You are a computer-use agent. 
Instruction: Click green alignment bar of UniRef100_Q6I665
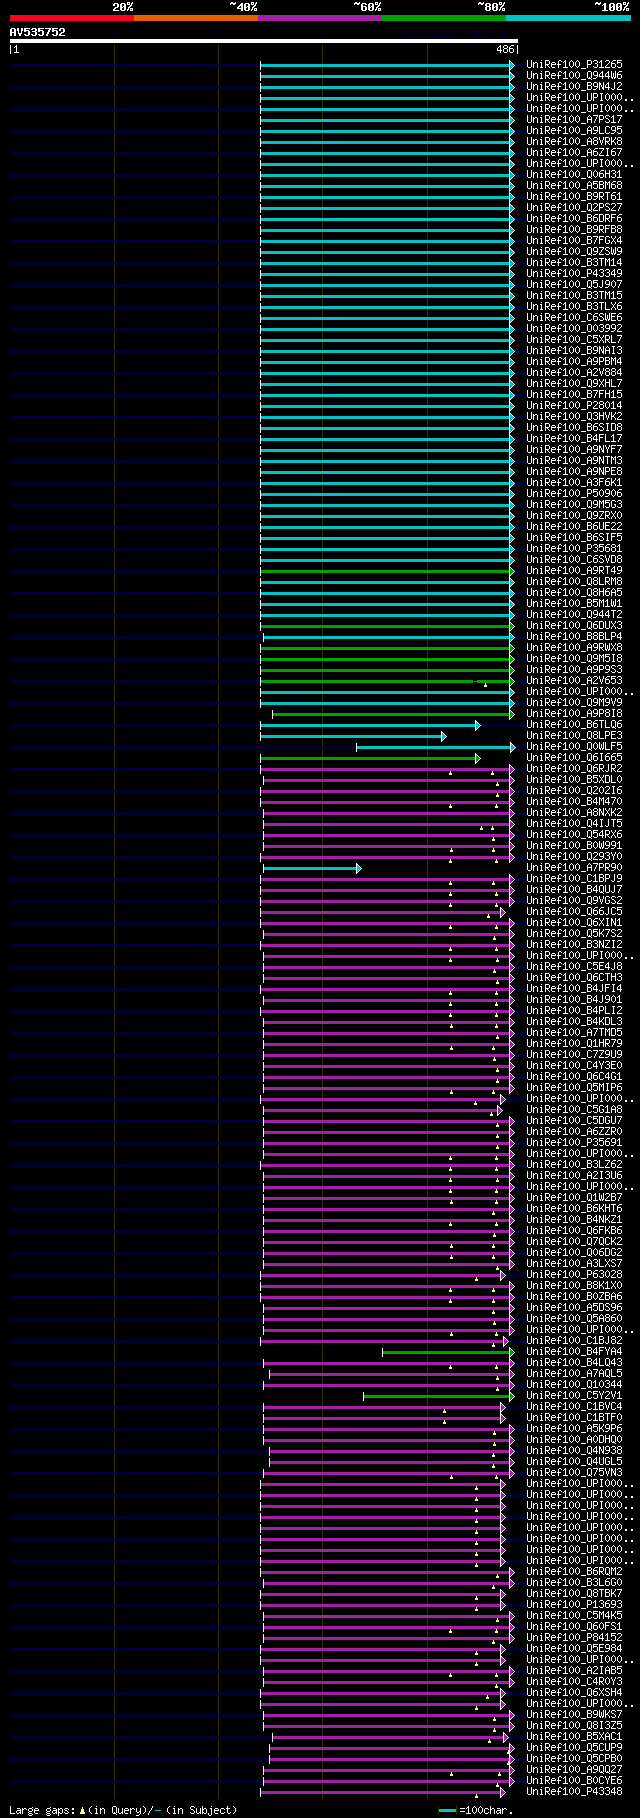coord(370,758)
